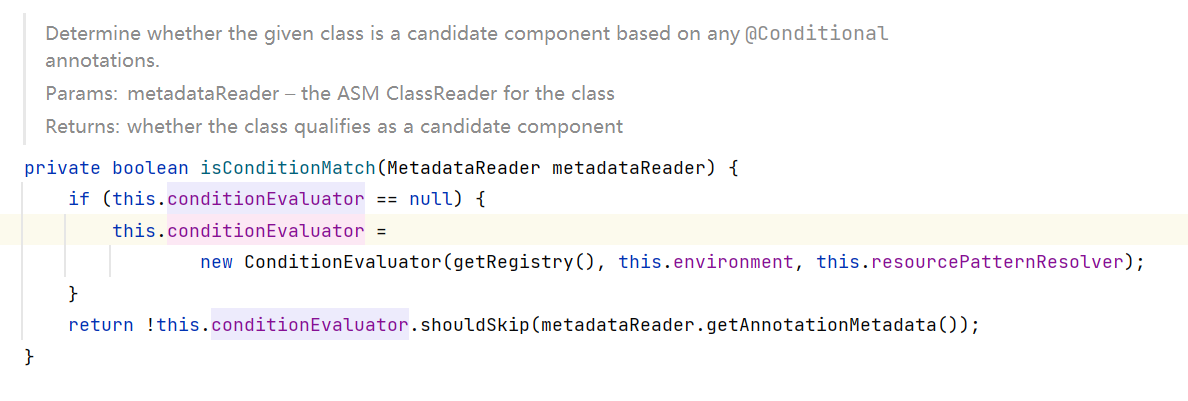Click the return keyword
The width and height of the screenshot is (1188, 401).
100,325
